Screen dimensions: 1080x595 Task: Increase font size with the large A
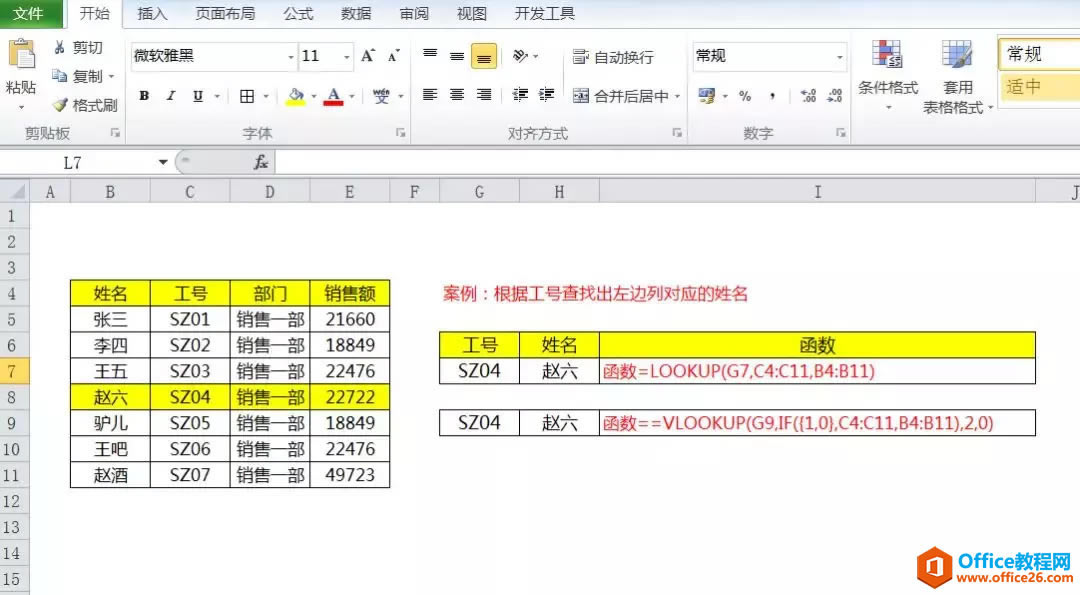click(x=368, y=56)
